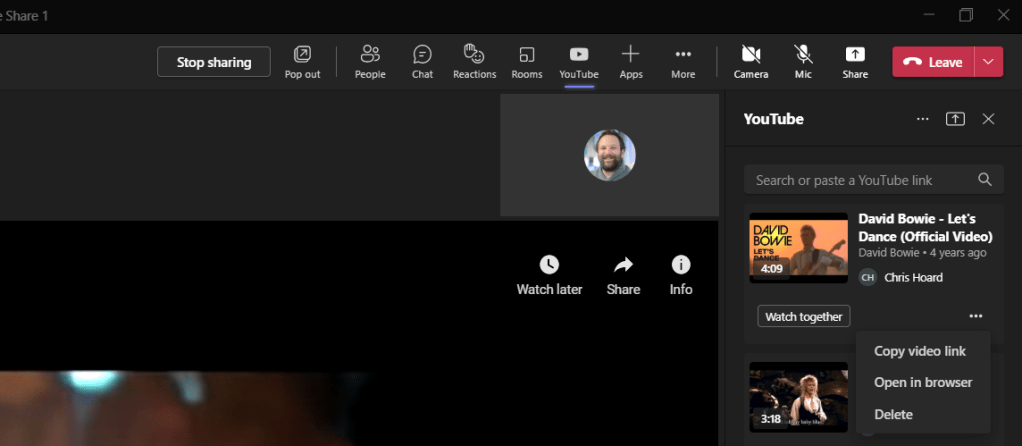This screenshot has height=446, width=1022.
Task: Unmute the Mic
Action: (x=803, y=61)
